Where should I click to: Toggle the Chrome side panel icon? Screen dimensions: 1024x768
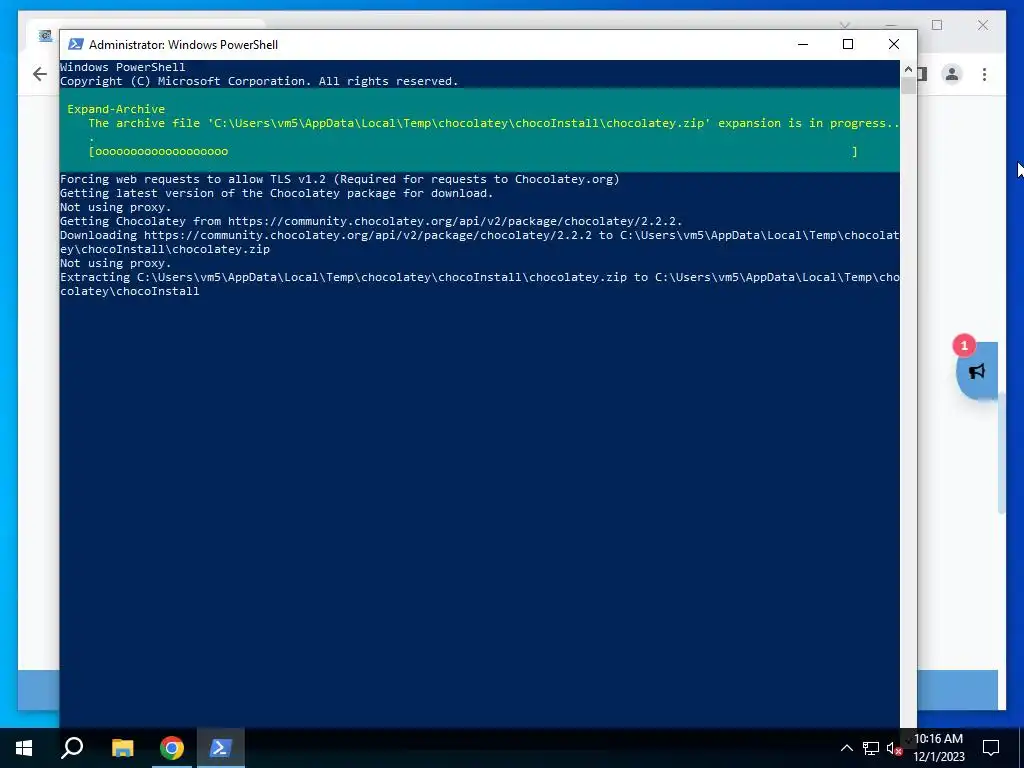pos(922,74)
